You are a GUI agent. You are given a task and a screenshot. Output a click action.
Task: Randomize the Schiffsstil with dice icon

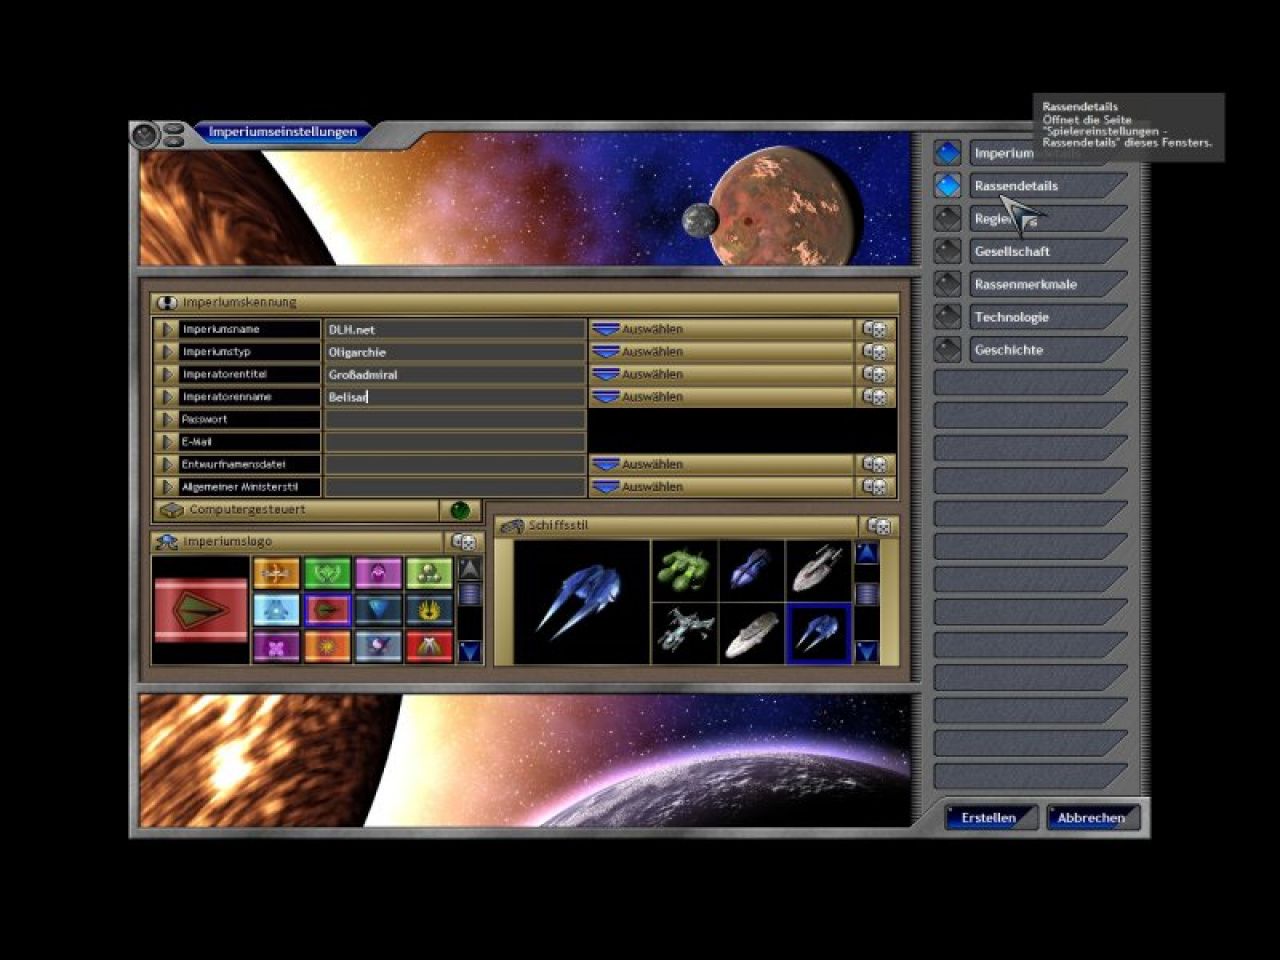(879, 526)
